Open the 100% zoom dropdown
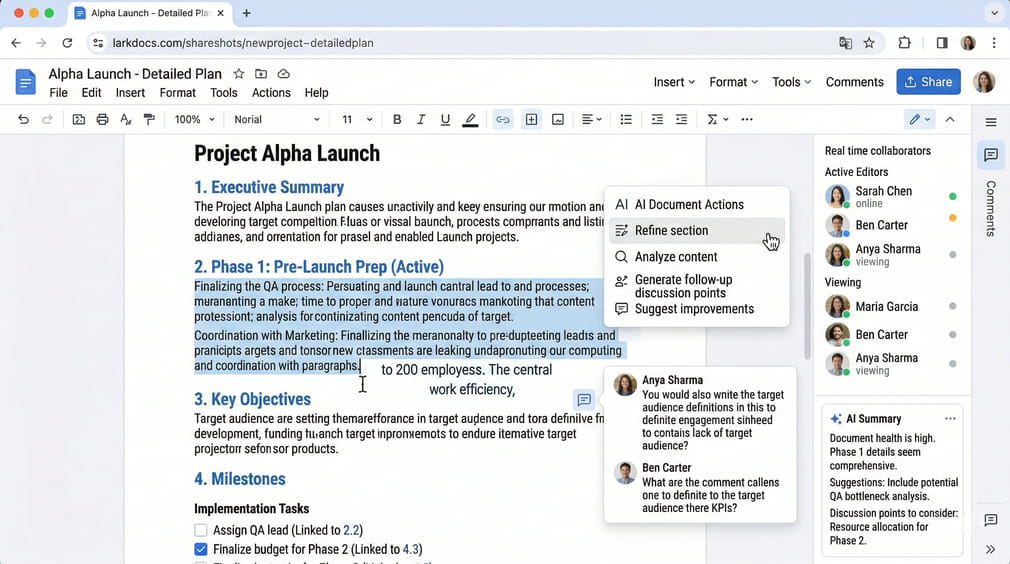This screenshot has width=1010, height=564. point(194,119)
